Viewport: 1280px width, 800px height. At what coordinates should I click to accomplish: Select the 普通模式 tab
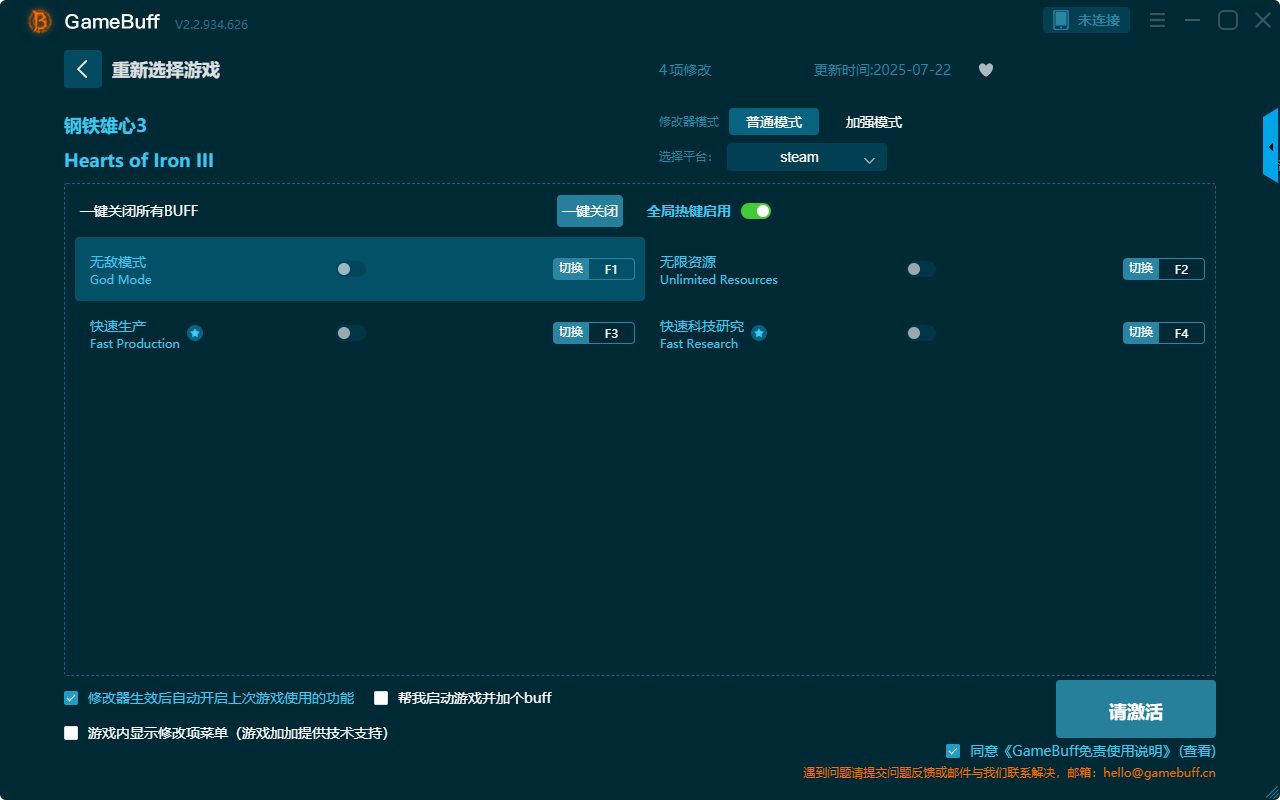774,122
